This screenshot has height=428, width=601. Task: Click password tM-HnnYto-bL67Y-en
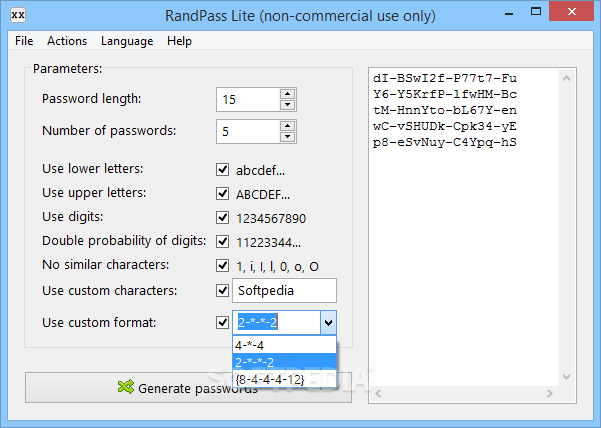click(445, 110)
